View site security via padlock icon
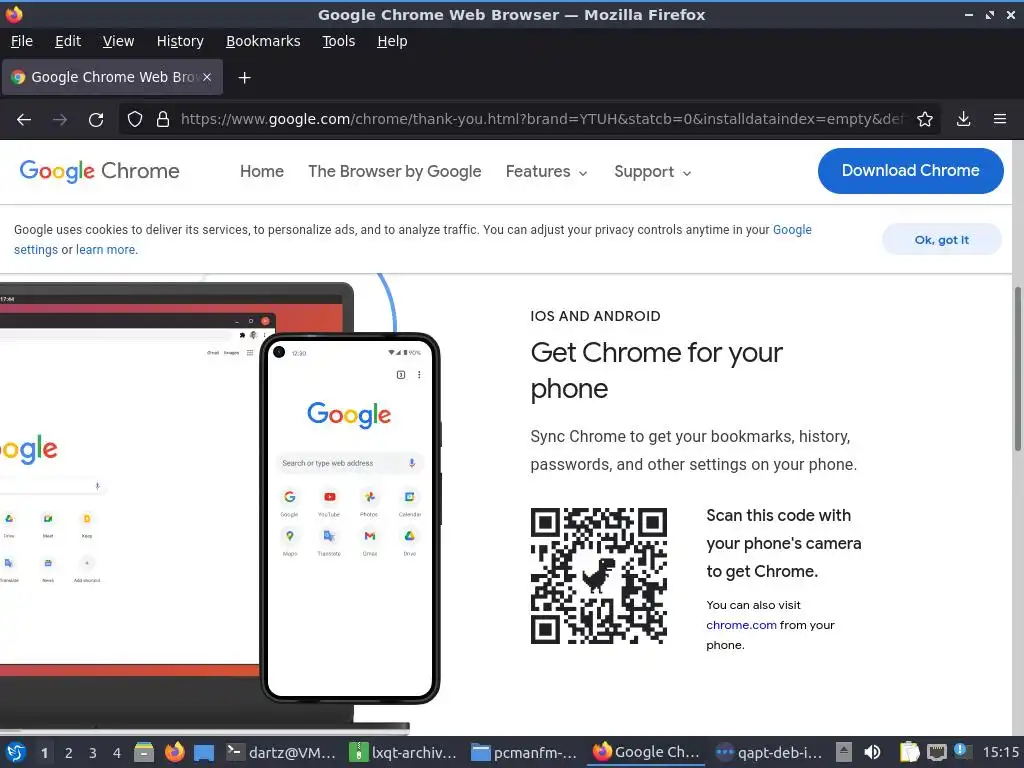 point(163,120)
